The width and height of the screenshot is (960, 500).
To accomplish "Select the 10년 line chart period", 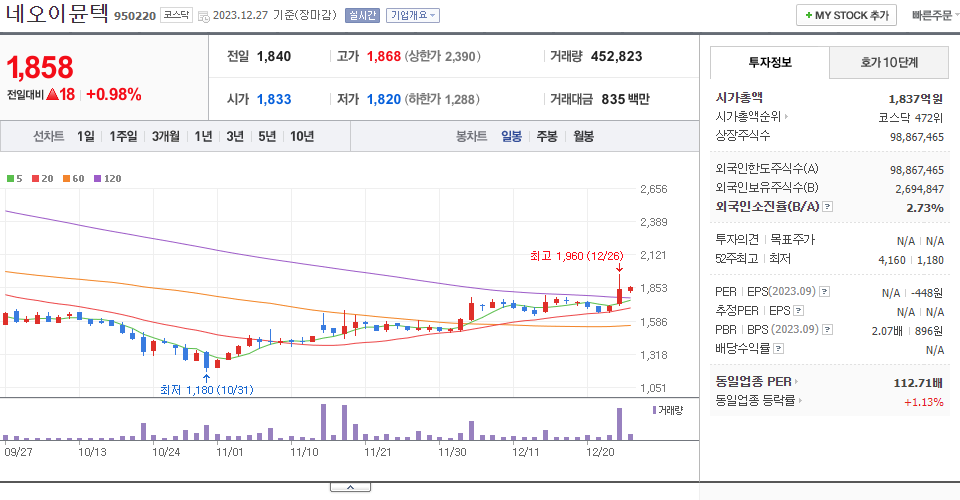I will (302, 136).
